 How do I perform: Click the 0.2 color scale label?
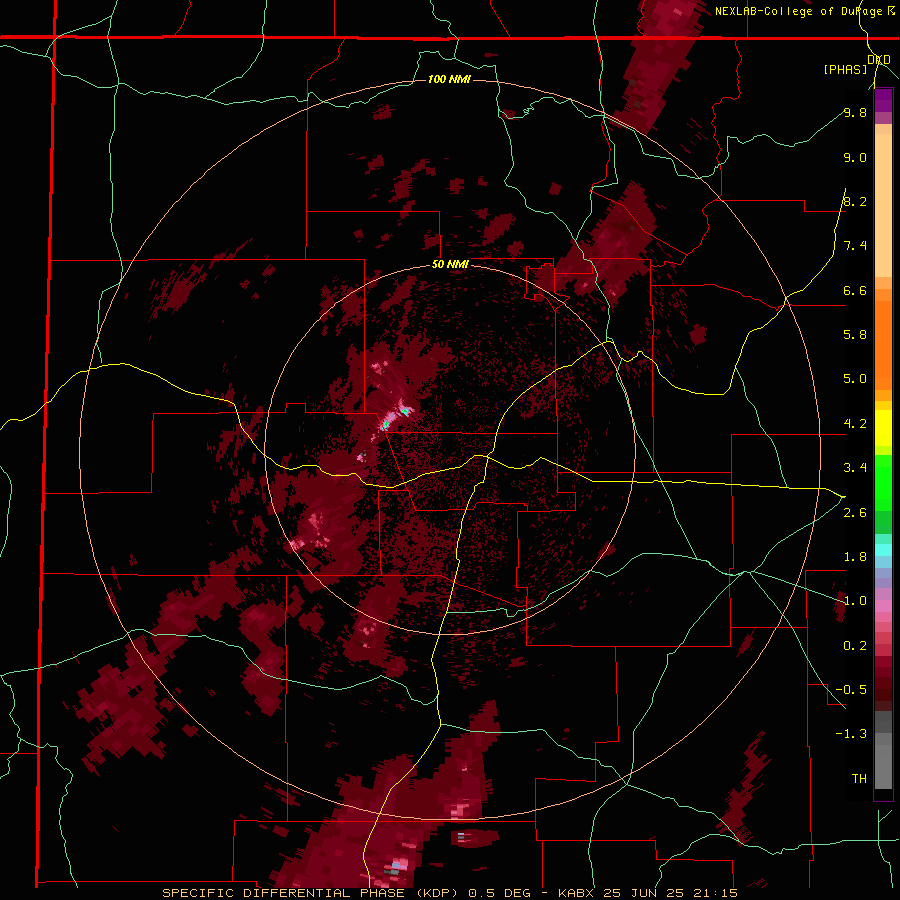855,646
